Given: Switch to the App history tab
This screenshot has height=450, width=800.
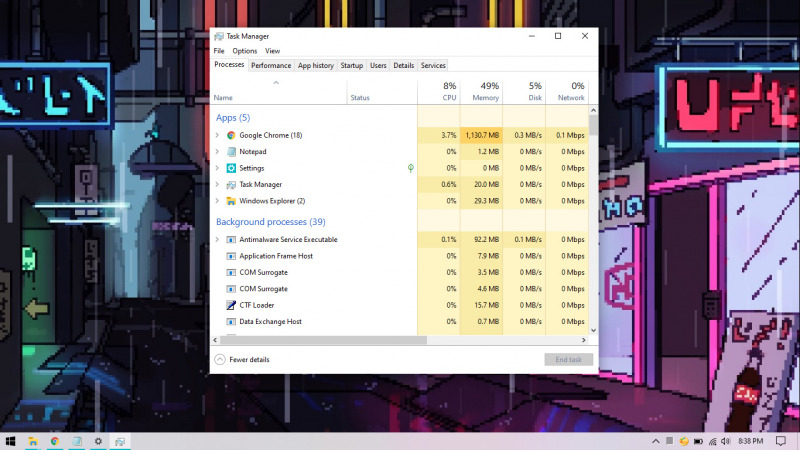Looking at the screenshot, I should 316,66.
